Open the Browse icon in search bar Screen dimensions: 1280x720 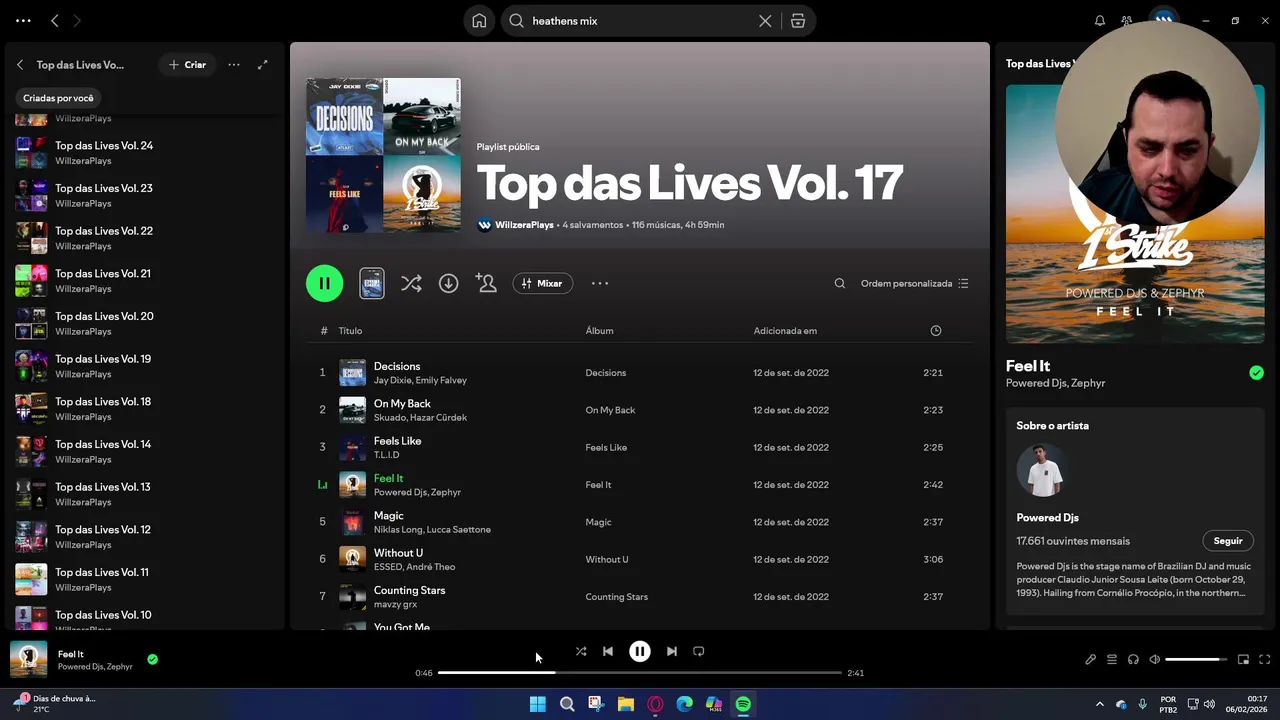click(x=797, y=21)
